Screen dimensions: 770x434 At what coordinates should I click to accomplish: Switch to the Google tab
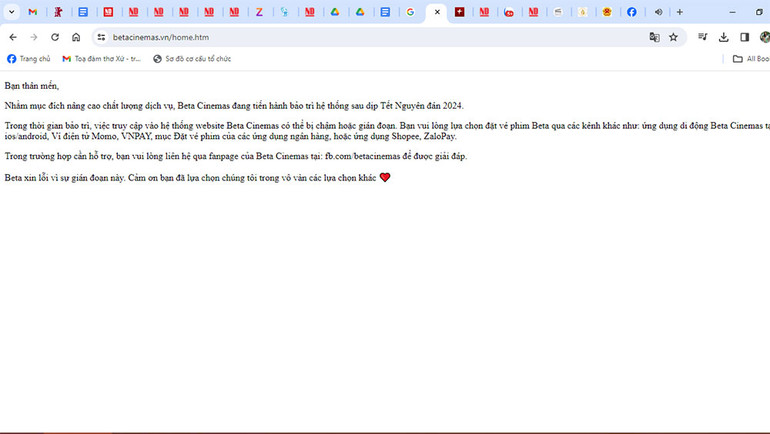410,12
